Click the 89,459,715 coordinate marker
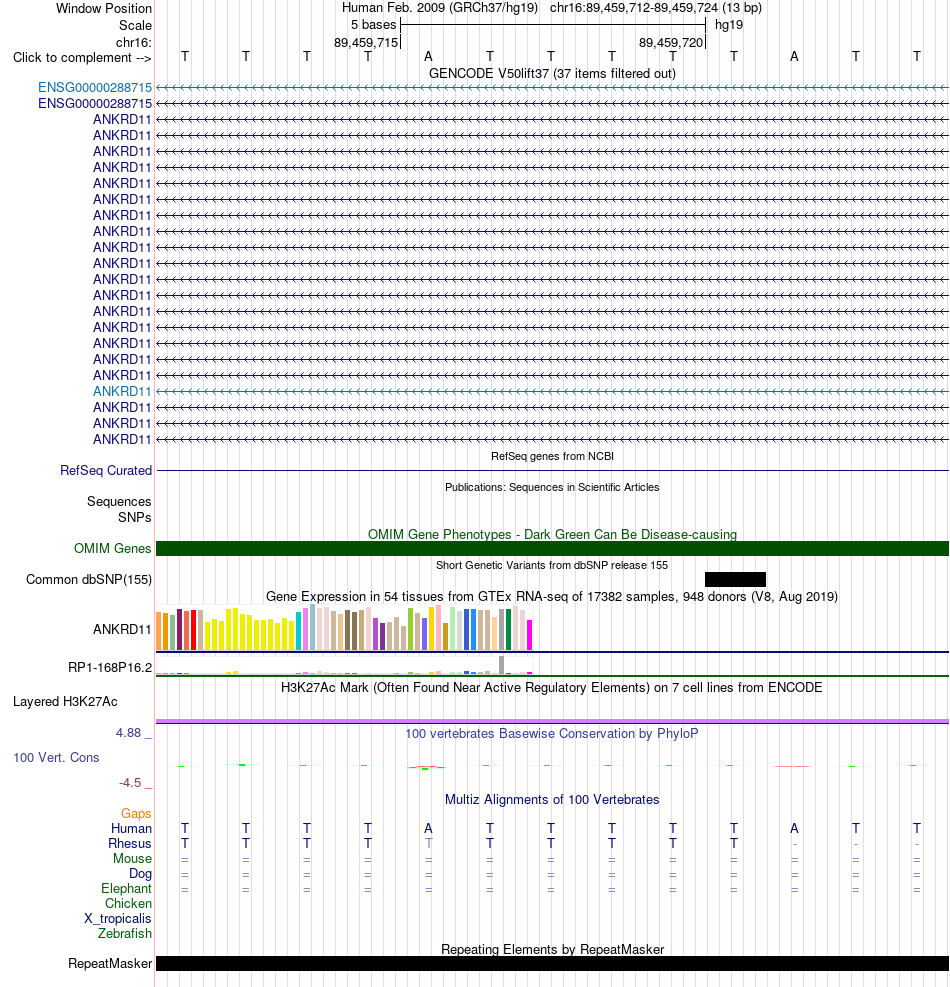This screenshot has width=950, height=987. (x=366, y=42)
